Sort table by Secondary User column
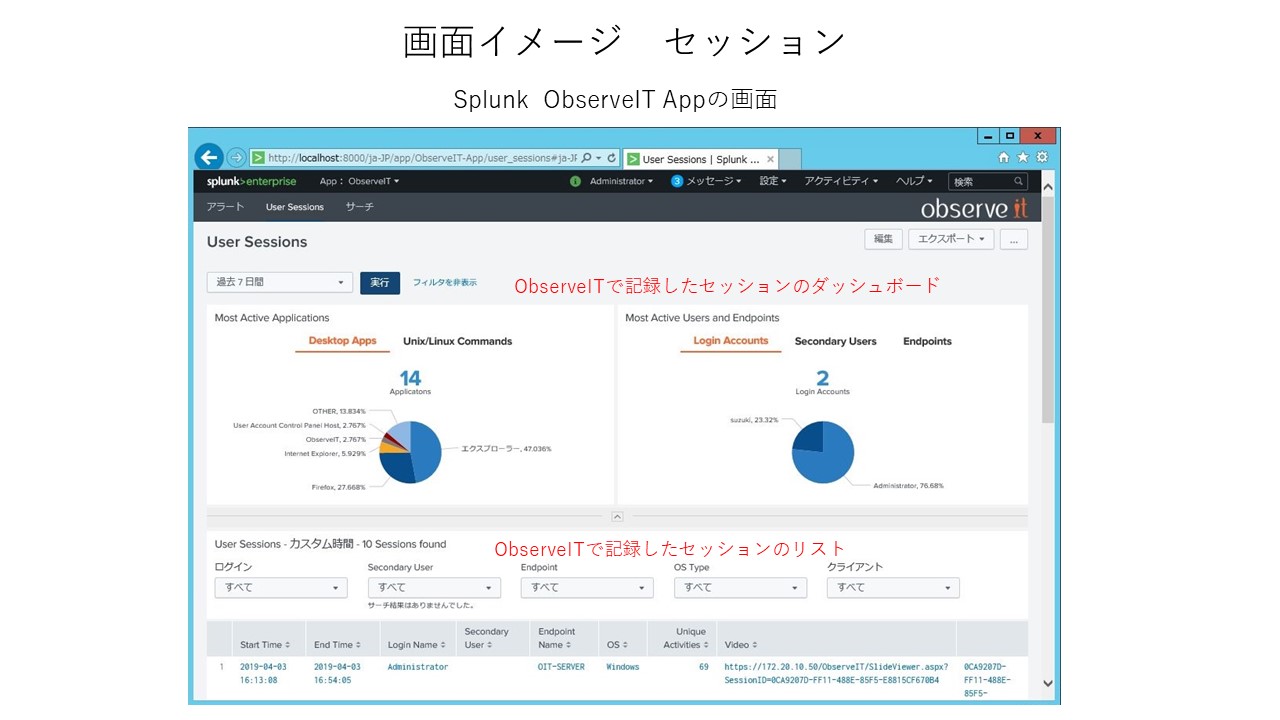This screenshot has height=720, width=1280. 486,638
